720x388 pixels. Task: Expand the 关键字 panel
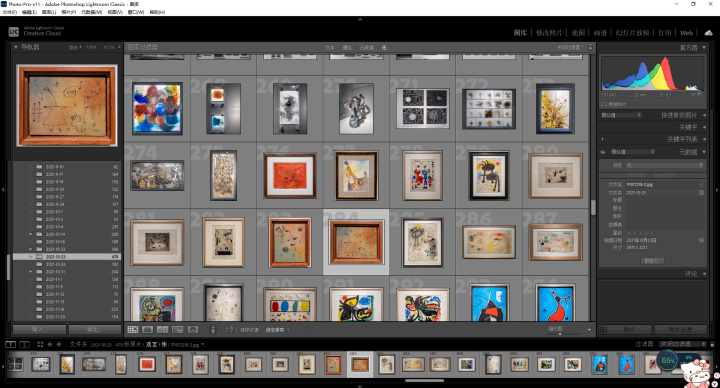(704, 127)
